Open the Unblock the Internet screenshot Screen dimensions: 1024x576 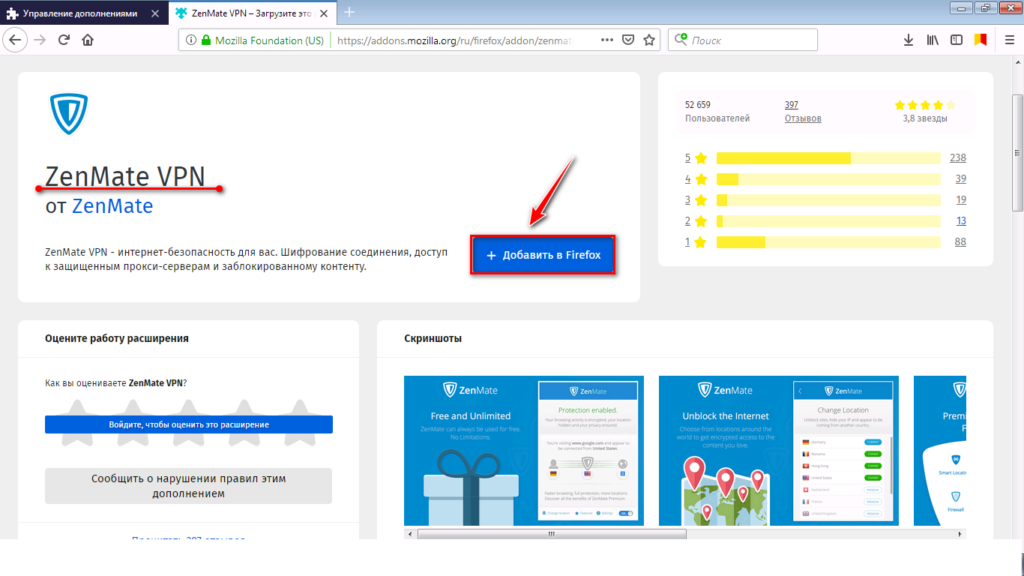click(778, 451)
